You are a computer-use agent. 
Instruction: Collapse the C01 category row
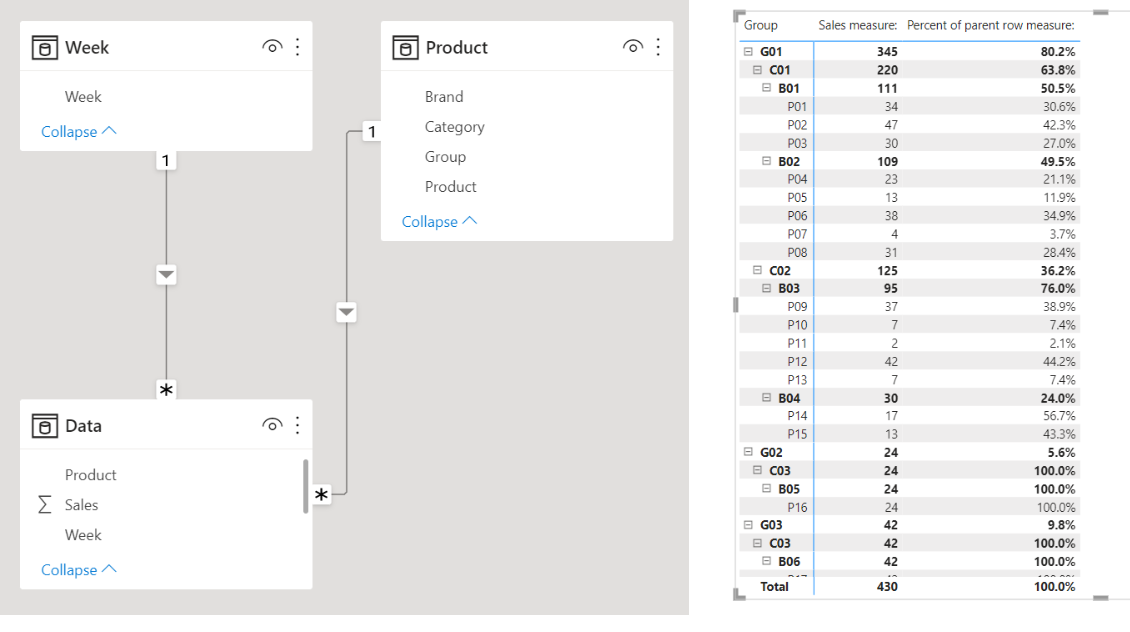coord(757,70)
